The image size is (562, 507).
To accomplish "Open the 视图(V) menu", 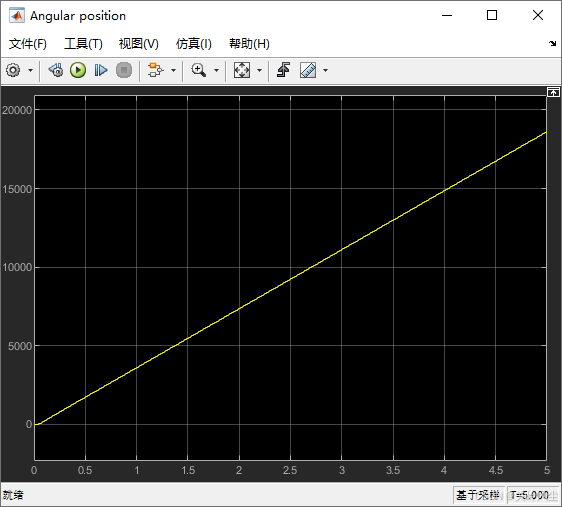I will [x=139, y=44].
